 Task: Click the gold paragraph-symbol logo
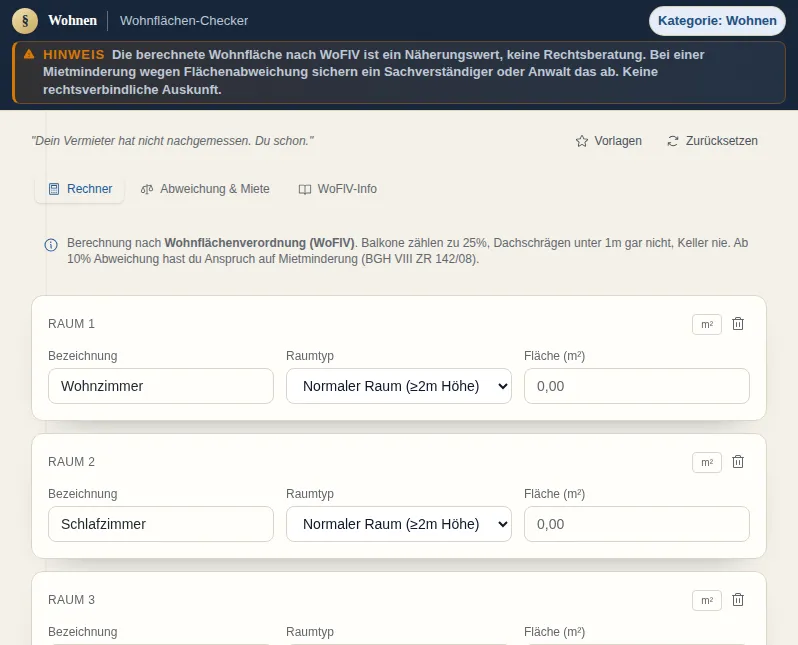[x=25, y=21]
